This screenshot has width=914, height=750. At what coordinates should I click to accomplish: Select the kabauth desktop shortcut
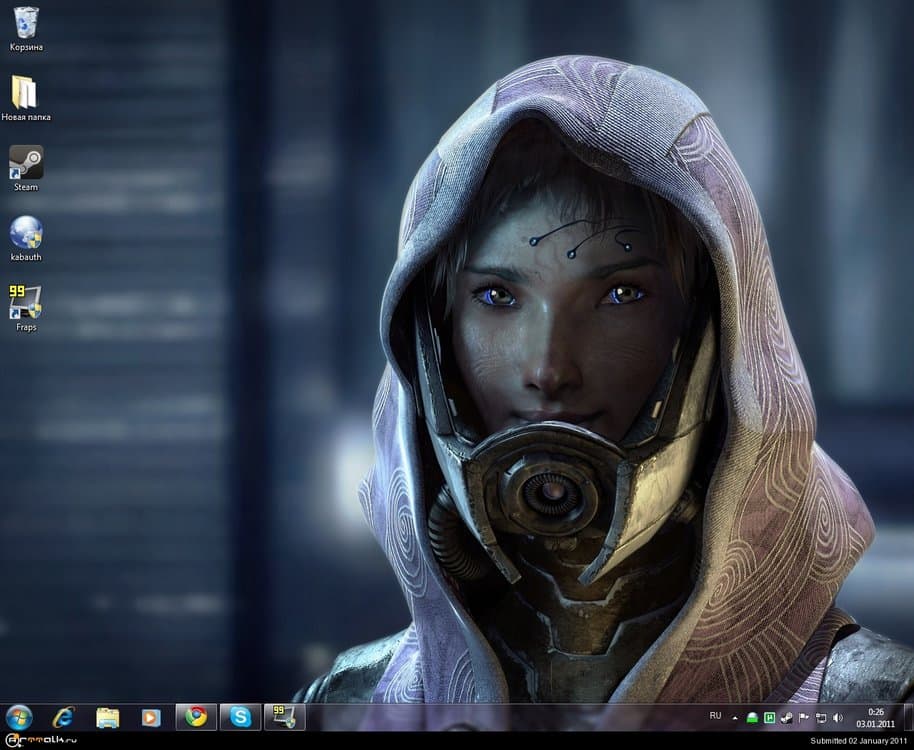26,233
